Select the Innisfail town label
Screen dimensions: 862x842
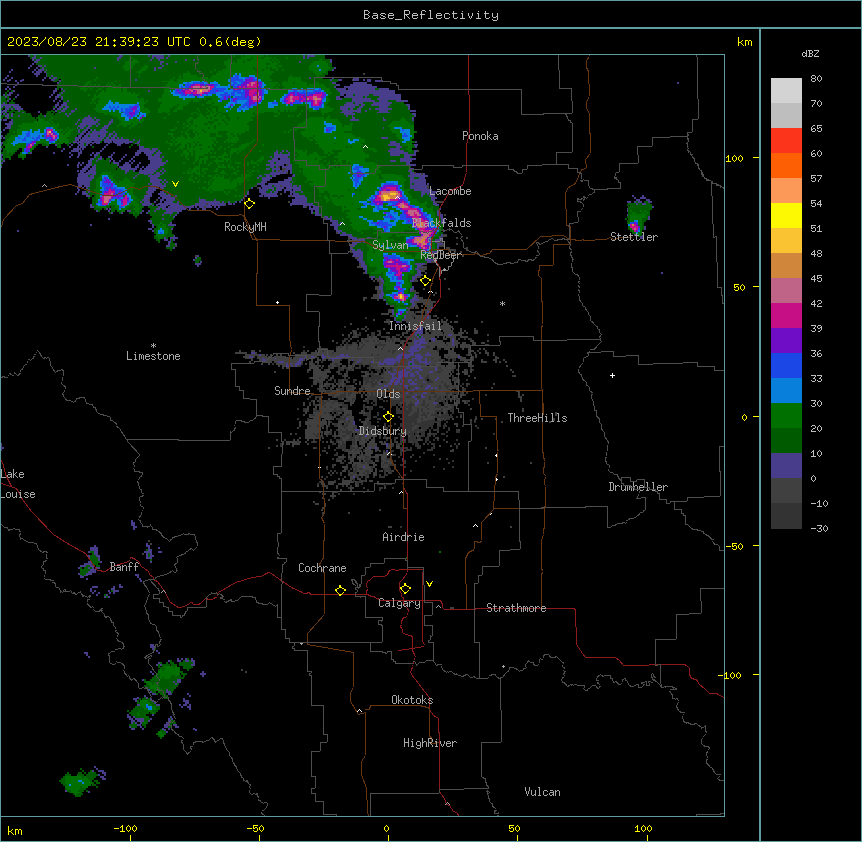(x=415, y=326)
